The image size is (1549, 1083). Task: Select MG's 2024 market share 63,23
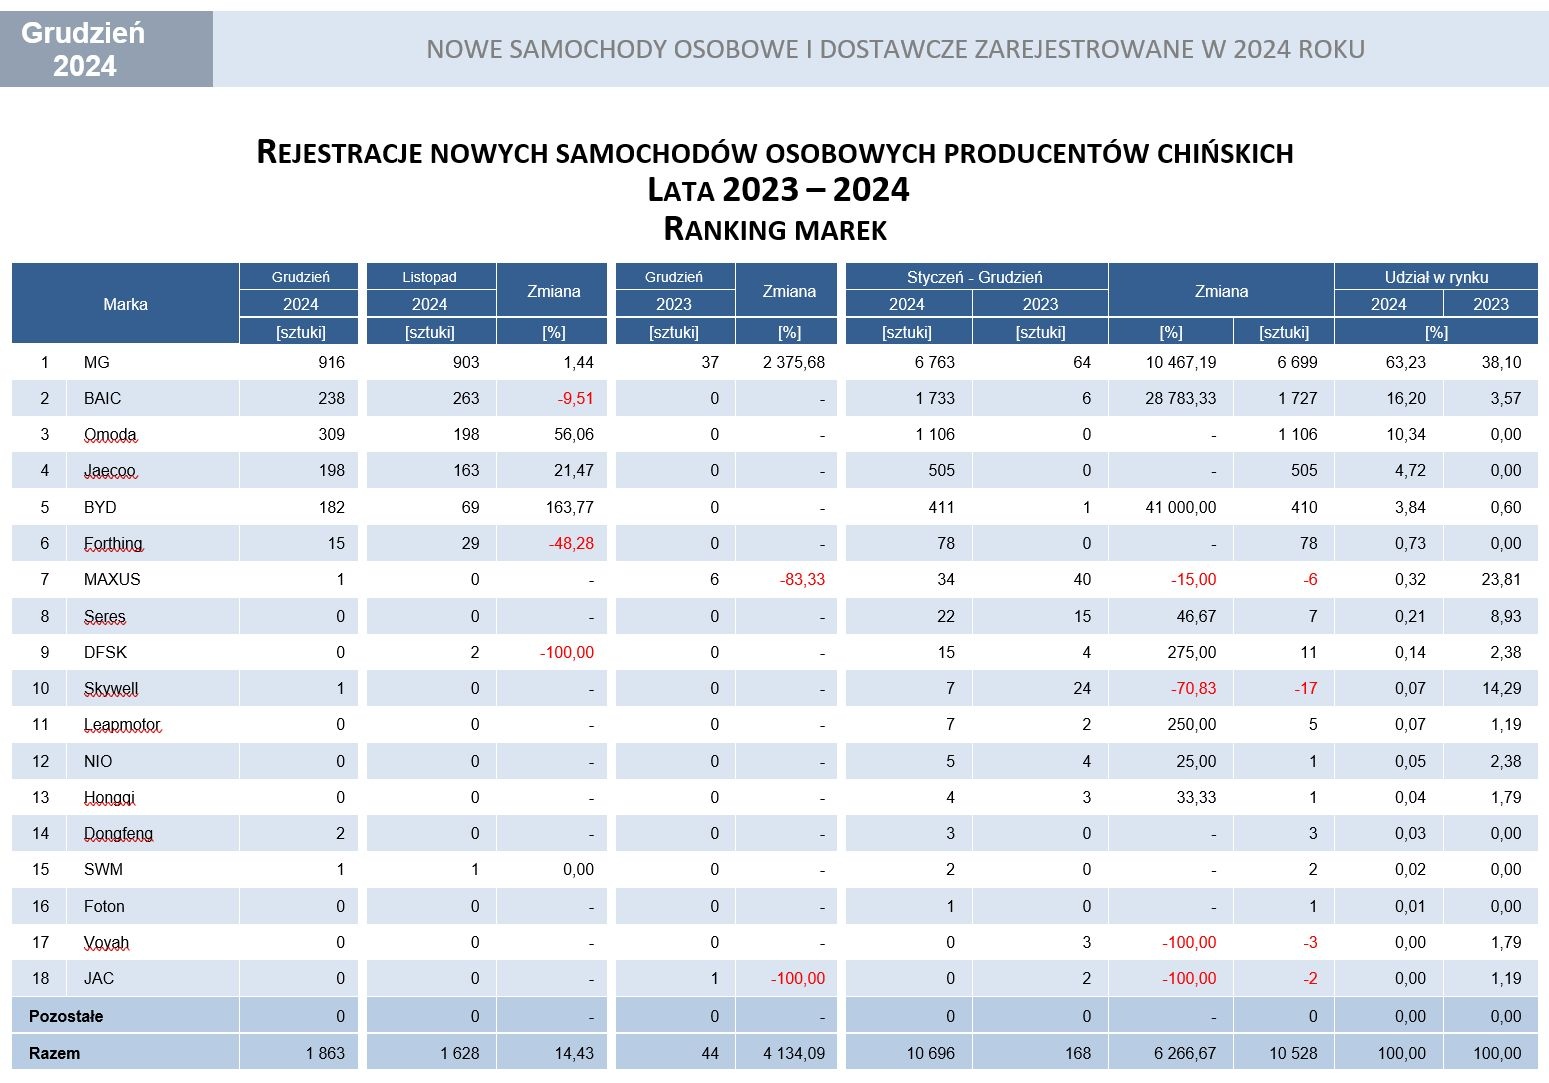[1406, 362]
